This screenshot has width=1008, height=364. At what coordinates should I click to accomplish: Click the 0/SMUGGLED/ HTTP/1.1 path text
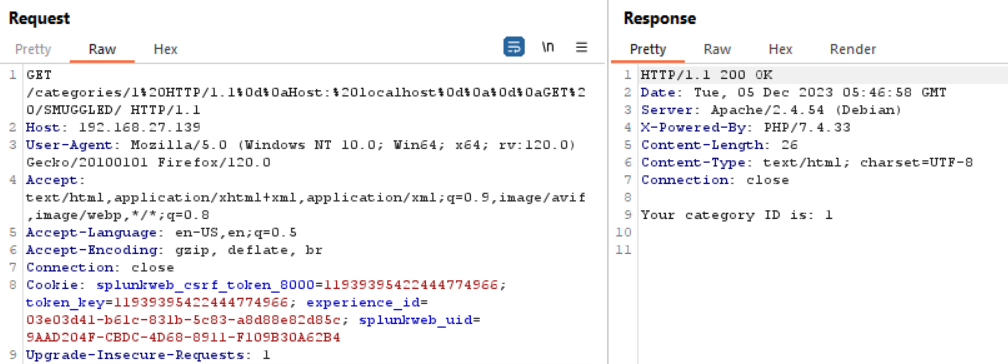(113, 110)
